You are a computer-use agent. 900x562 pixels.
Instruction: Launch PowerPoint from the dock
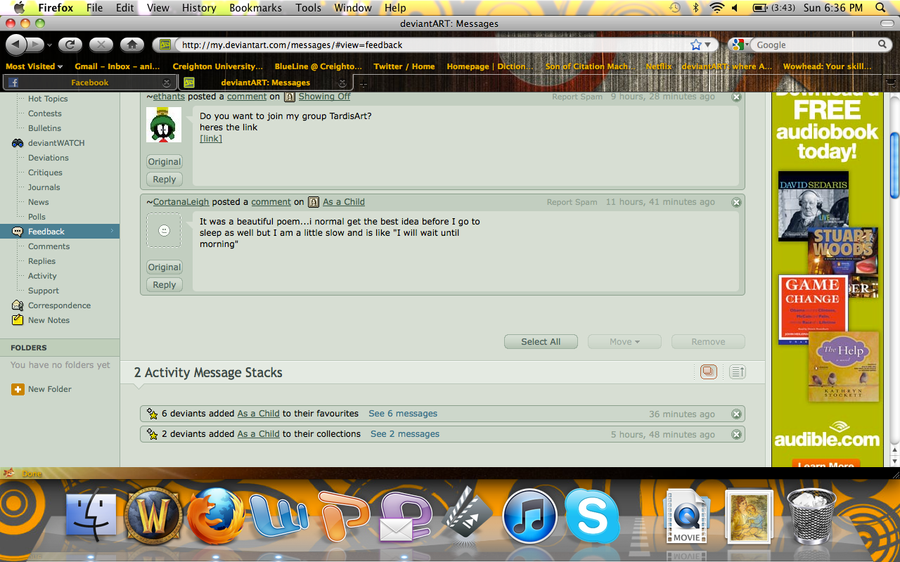pos(343,516)
